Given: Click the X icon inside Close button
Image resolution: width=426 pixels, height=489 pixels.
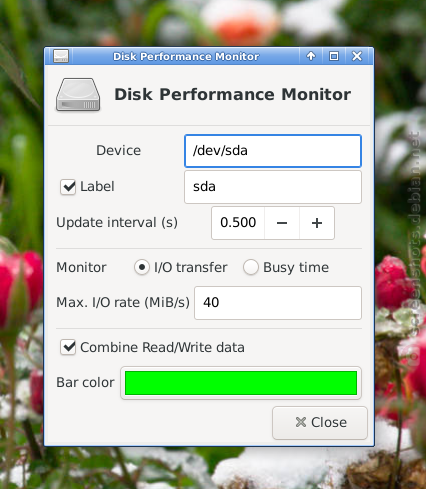Looking at the screenshot, I should click(301, 422).
